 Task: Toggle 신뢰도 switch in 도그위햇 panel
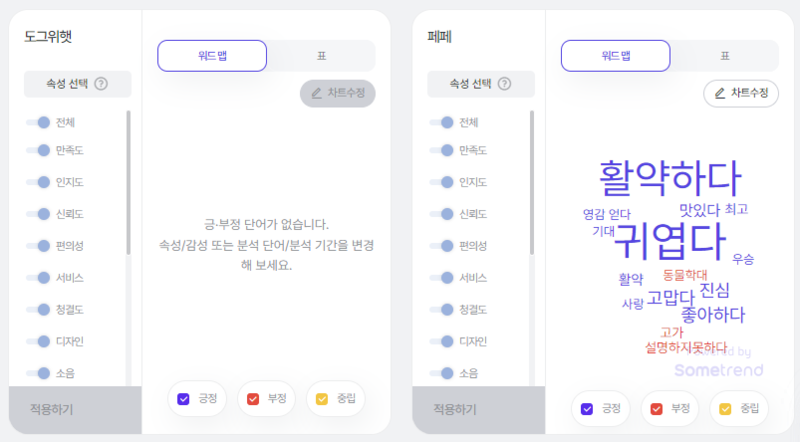click(38, 214)
